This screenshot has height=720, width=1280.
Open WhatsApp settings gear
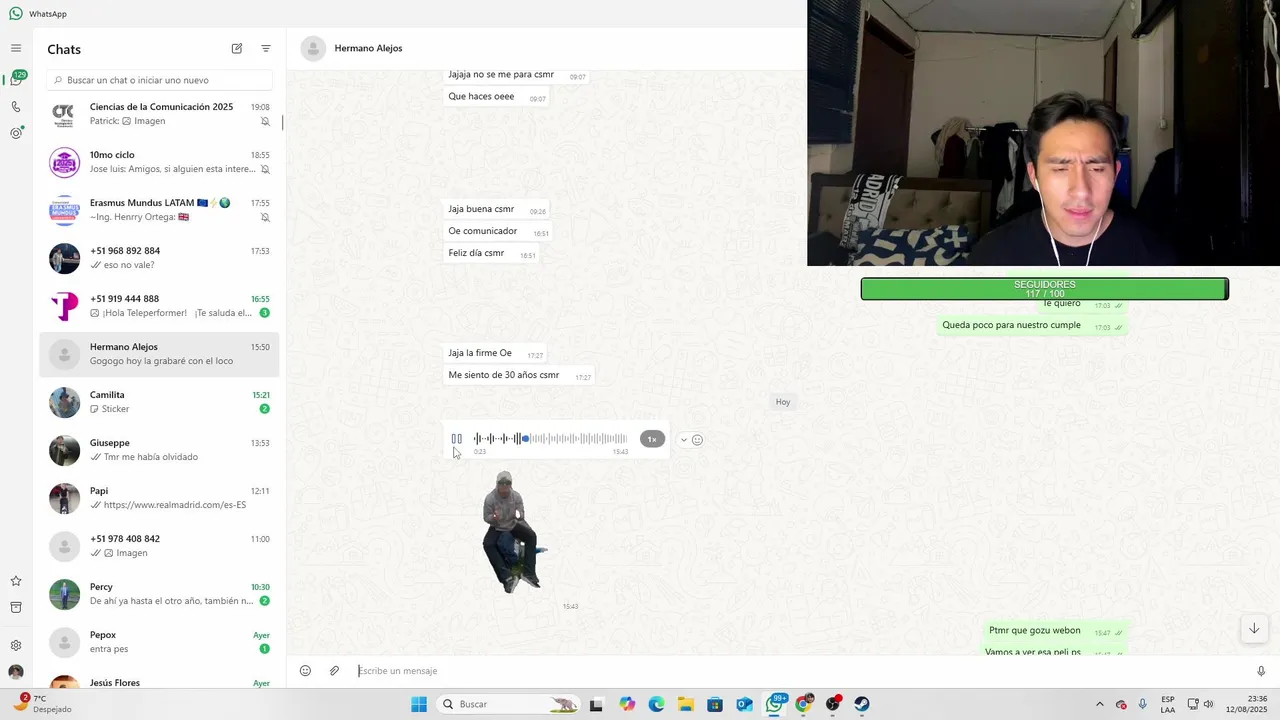click(x=16, y=645)
